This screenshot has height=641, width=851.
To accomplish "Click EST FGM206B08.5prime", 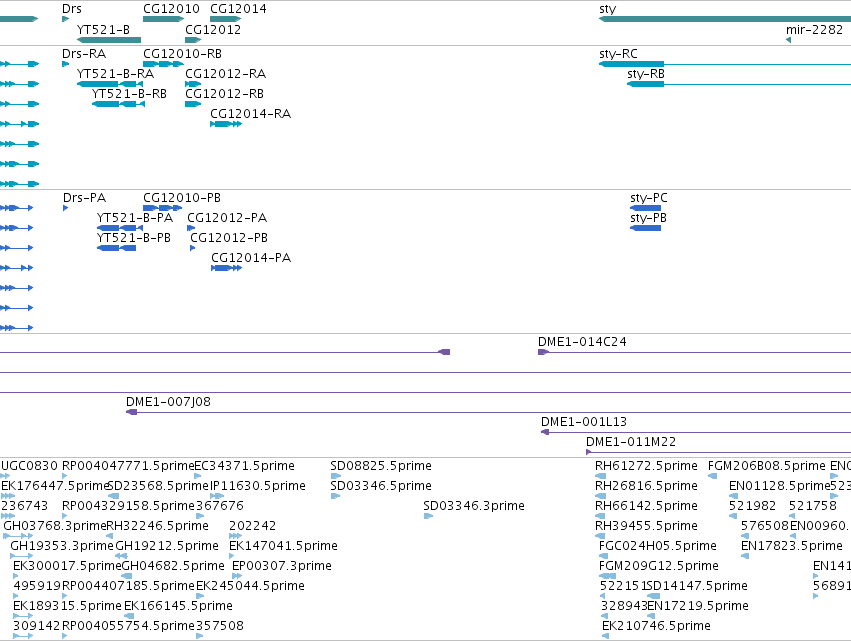I will click(766, 466).
